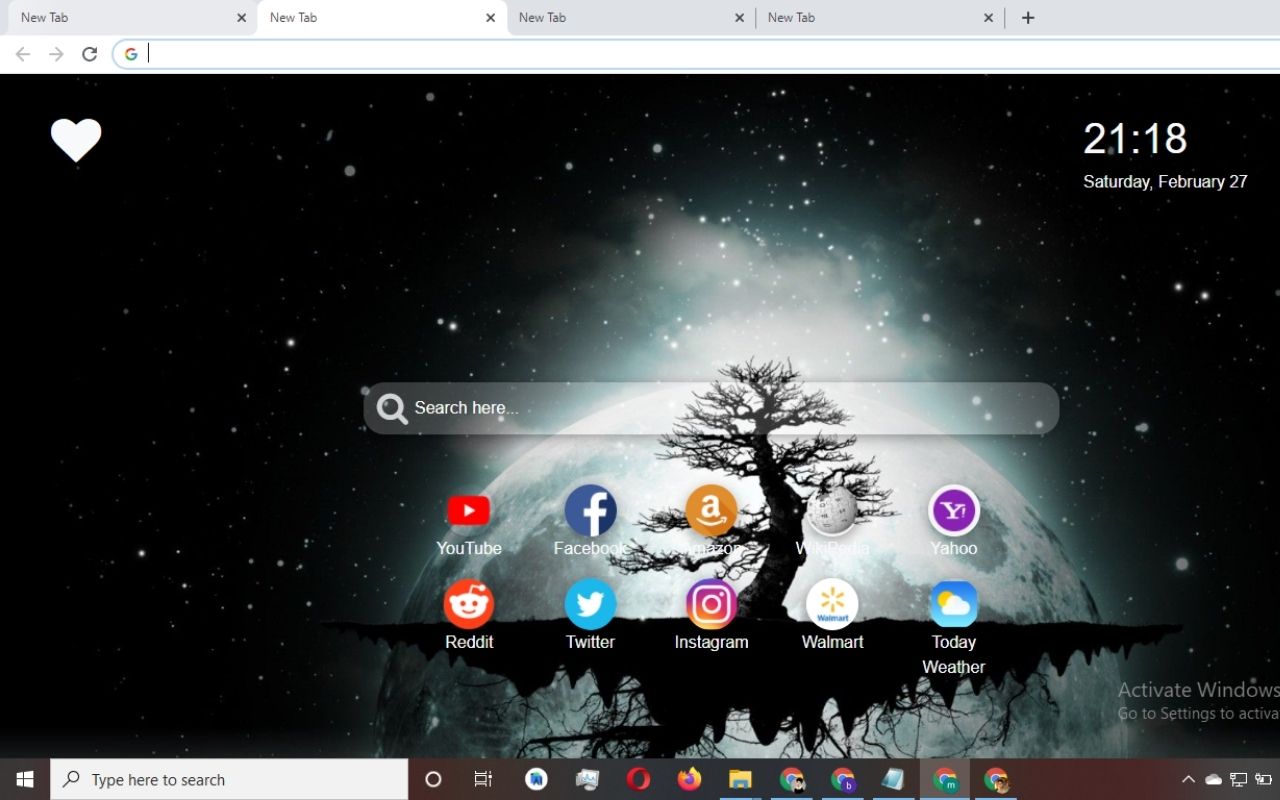The image size is (1280, 800).
Task: Click the Instagram label text
Action: (711, 642)
